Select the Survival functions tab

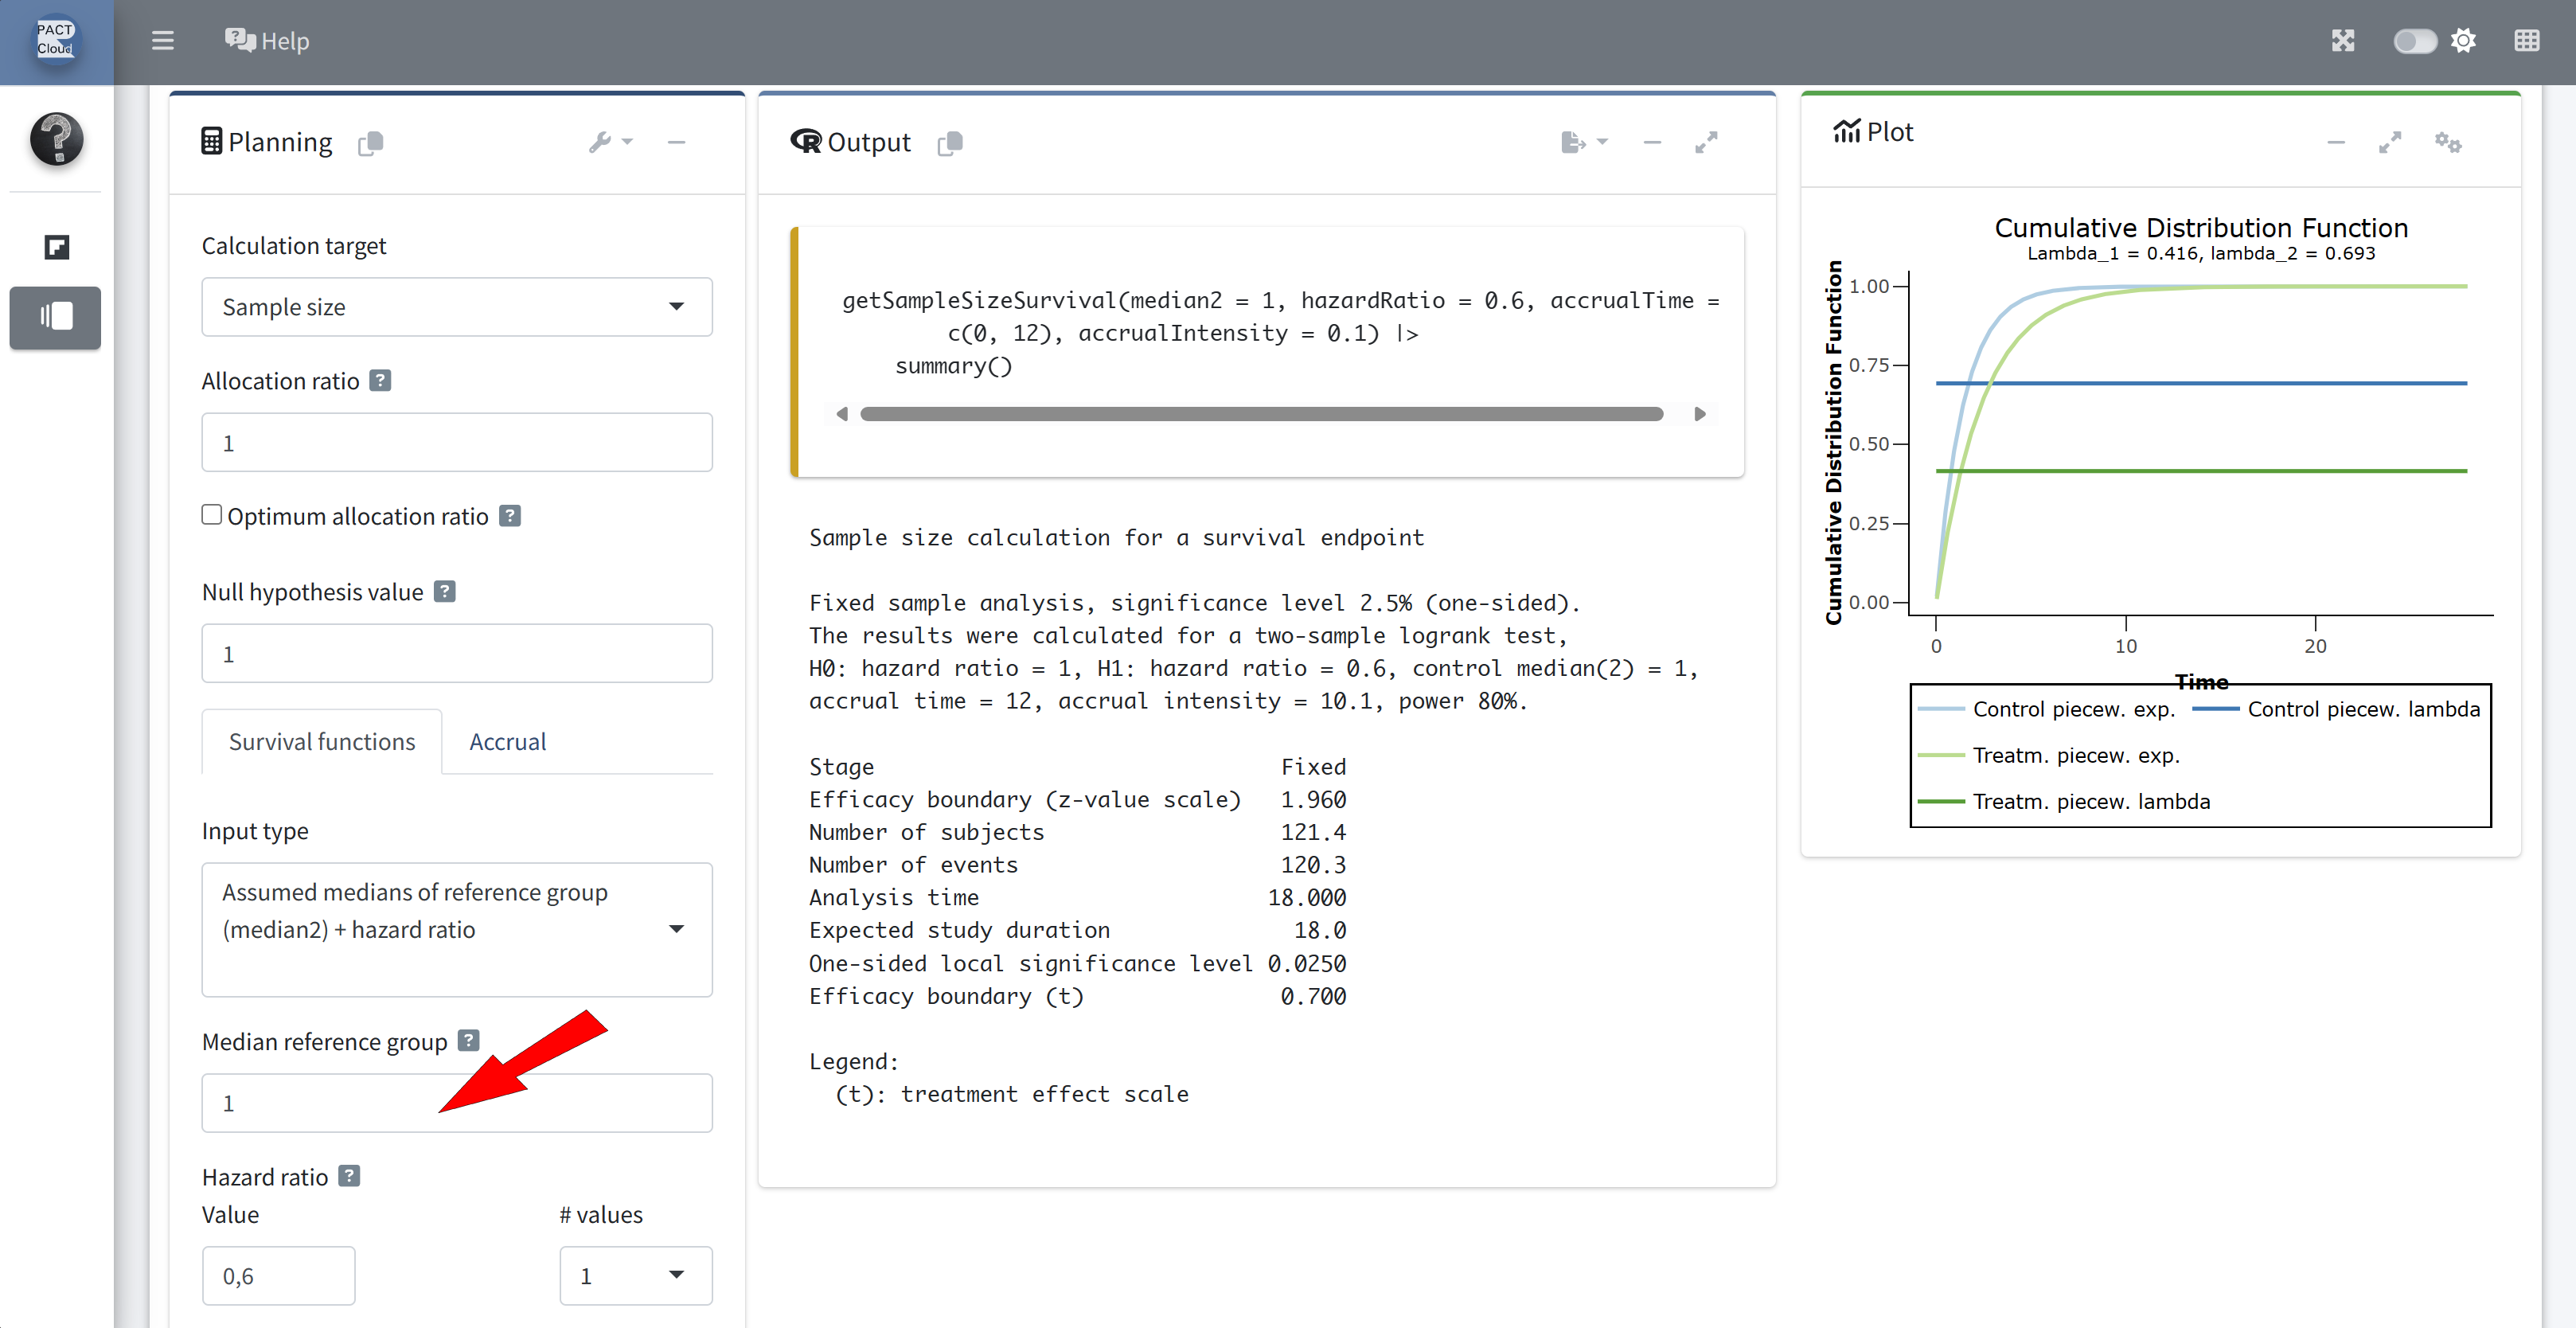click(321, 741)
